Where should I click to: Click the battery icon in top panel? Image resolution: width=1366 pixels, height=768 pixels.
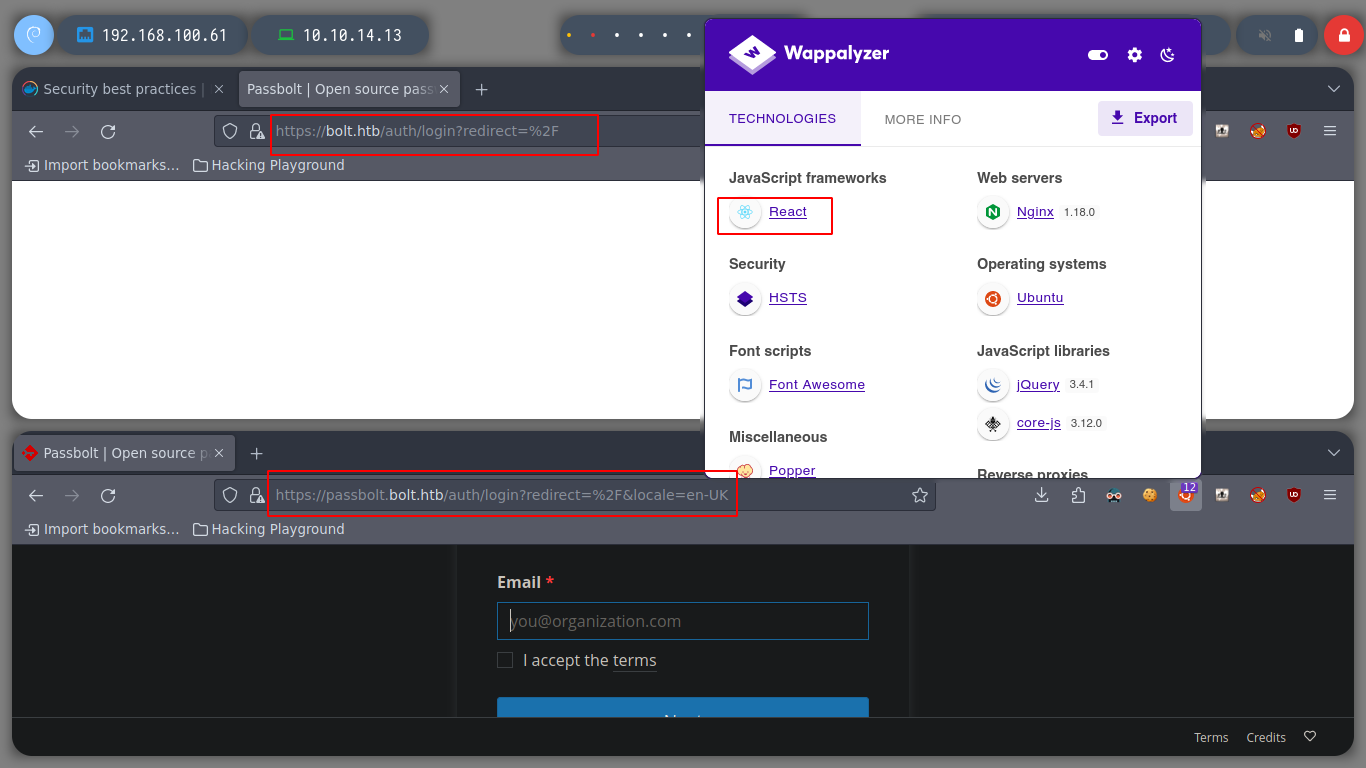pyautogui.click(x=1299, y=35)
